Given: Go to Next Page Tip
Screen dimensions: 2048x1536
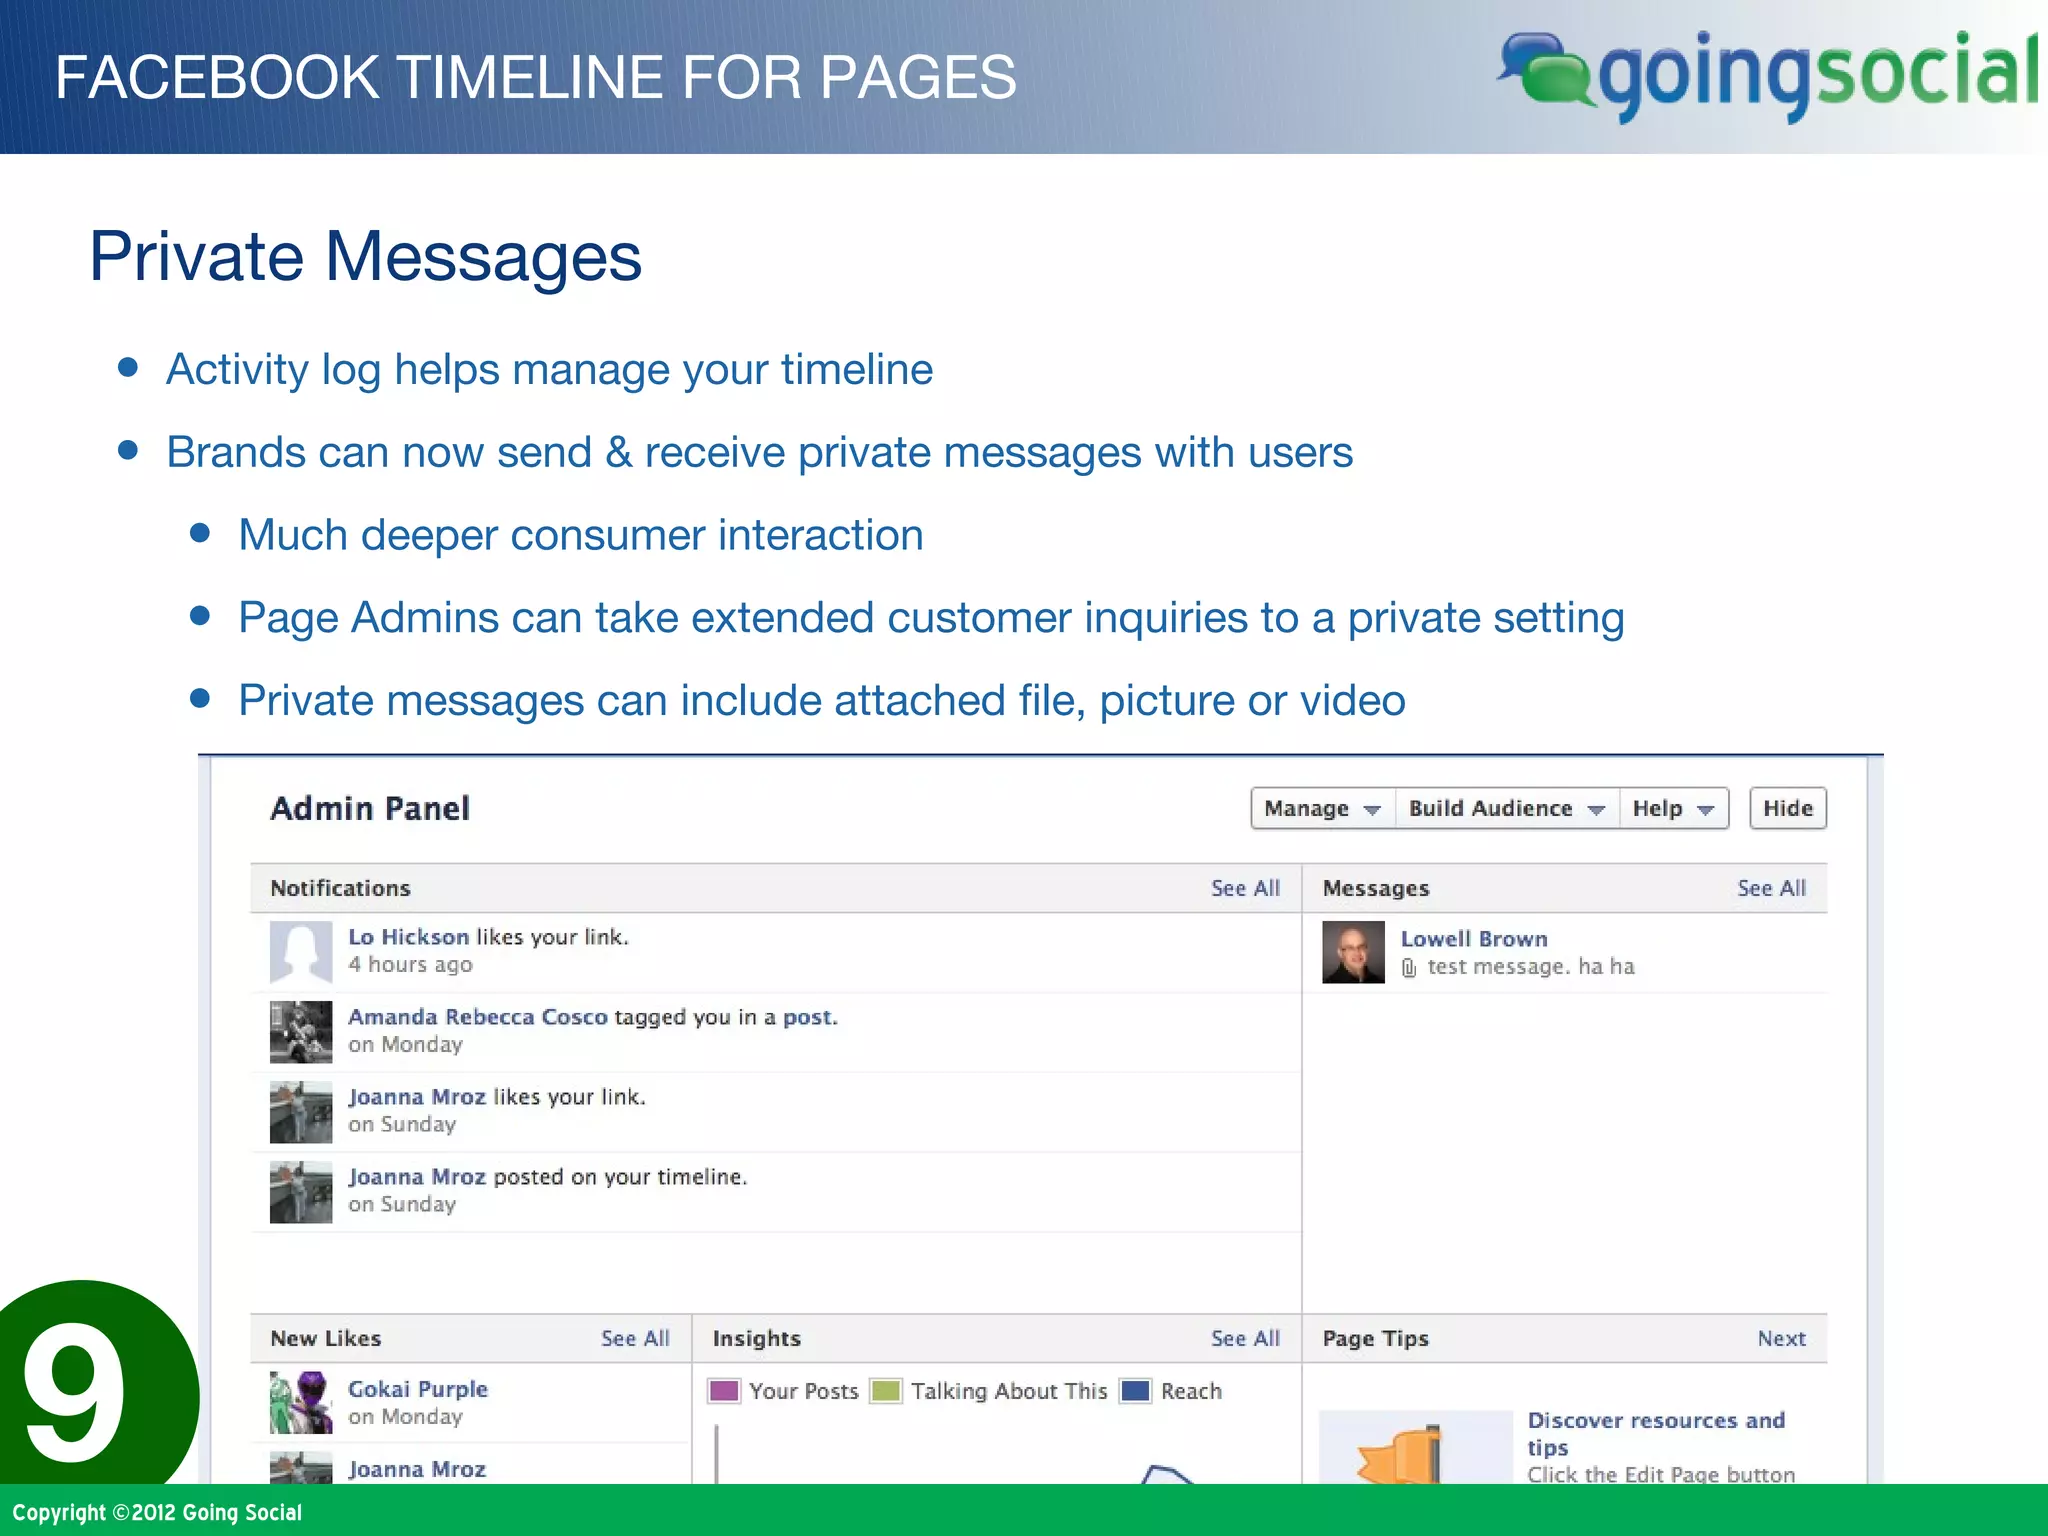Looking at the screenshot, I should click(1781, 1338).
